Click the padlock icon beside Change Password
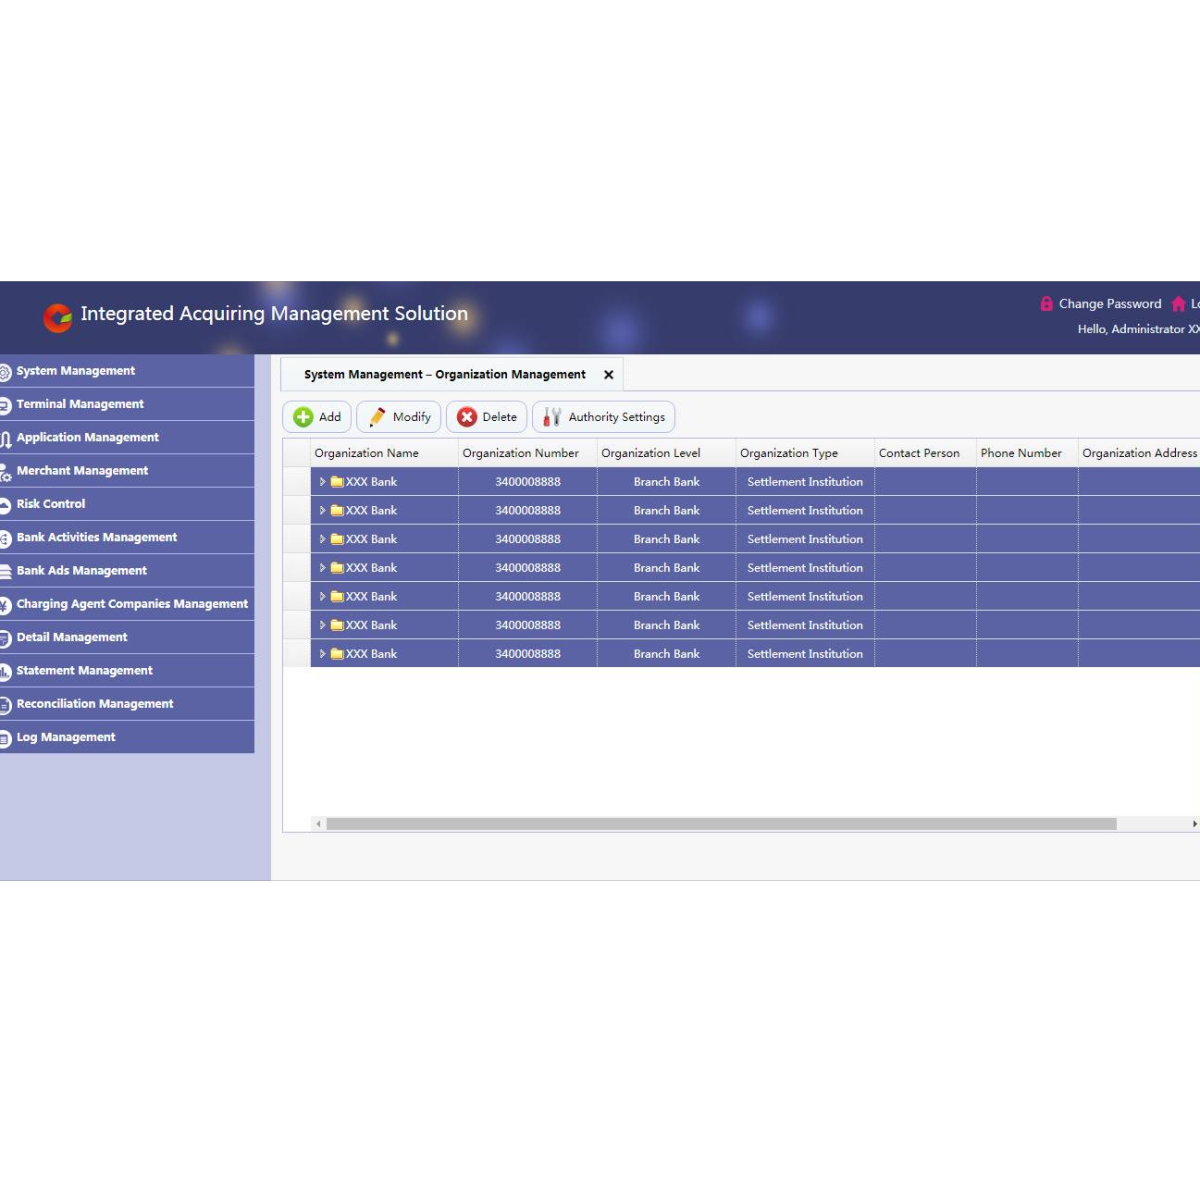The image size is (1200, 1200). click(1047, 303)
